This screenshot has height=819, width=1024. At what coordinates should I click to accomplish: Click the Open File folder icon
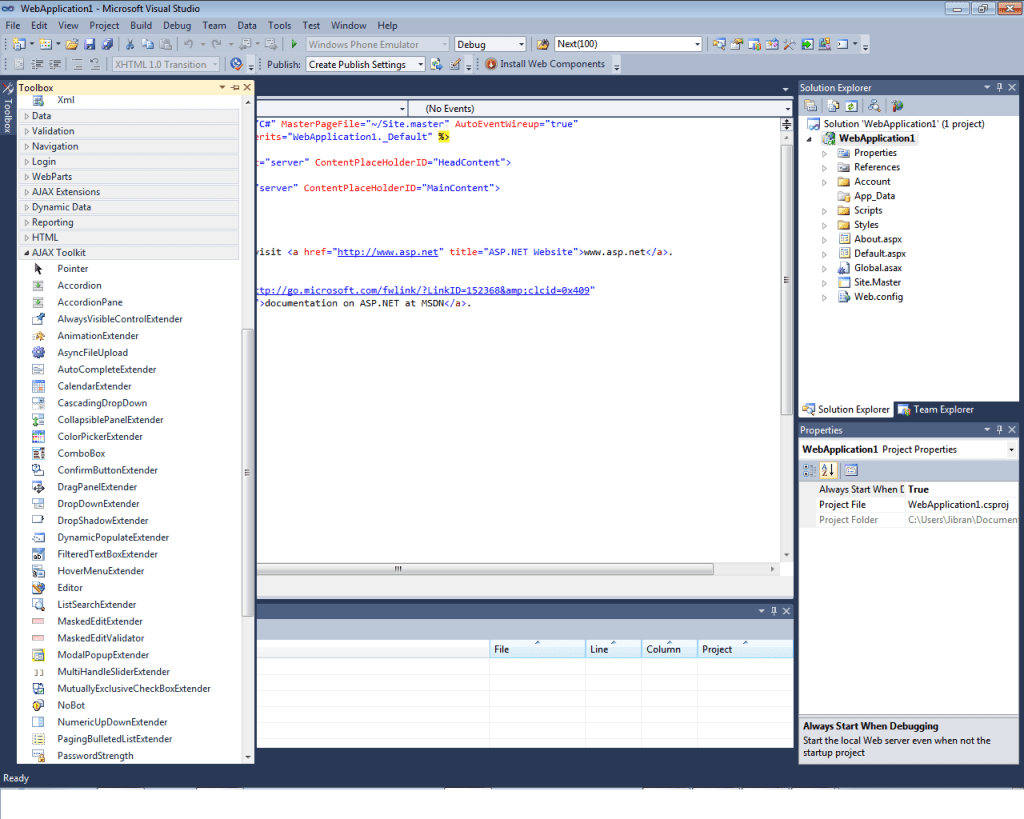click(x=71, y=45)
